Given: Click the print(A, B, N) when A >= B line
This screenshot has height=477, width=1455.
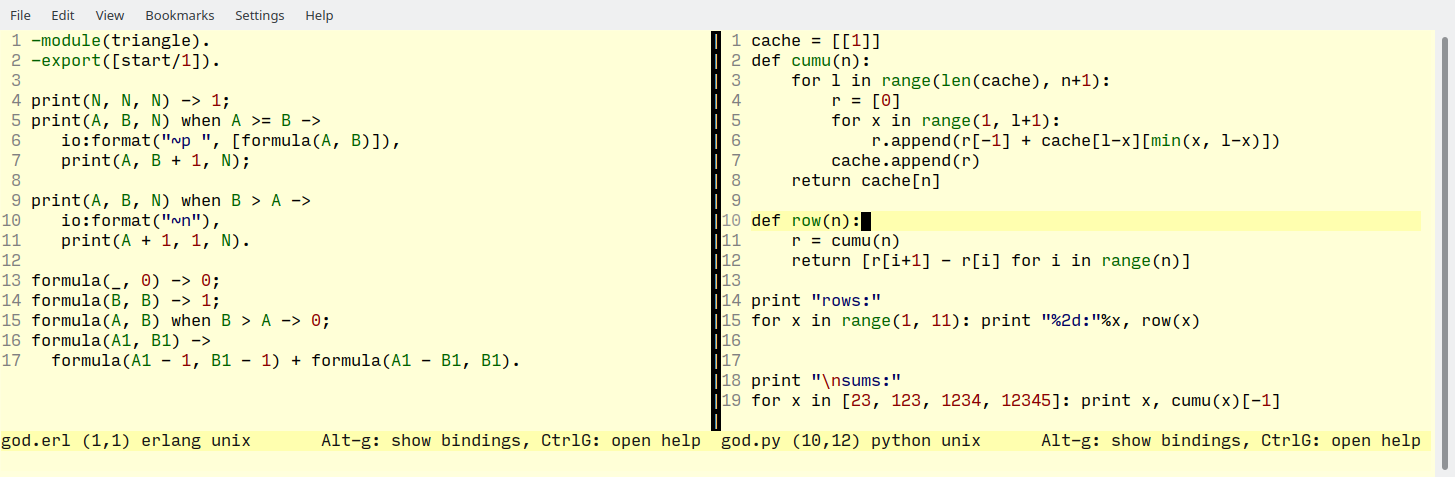Looking at the screenshot, I should coord(176,121).
